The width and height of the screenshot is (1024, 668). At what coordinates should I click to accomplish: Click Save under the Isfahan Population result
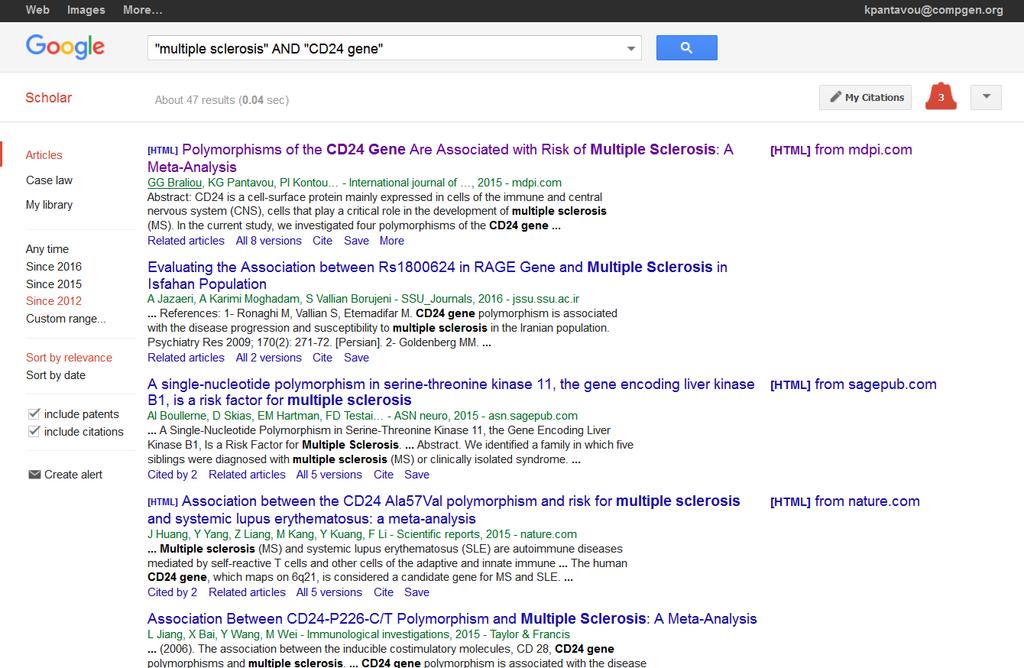point(357,357)
